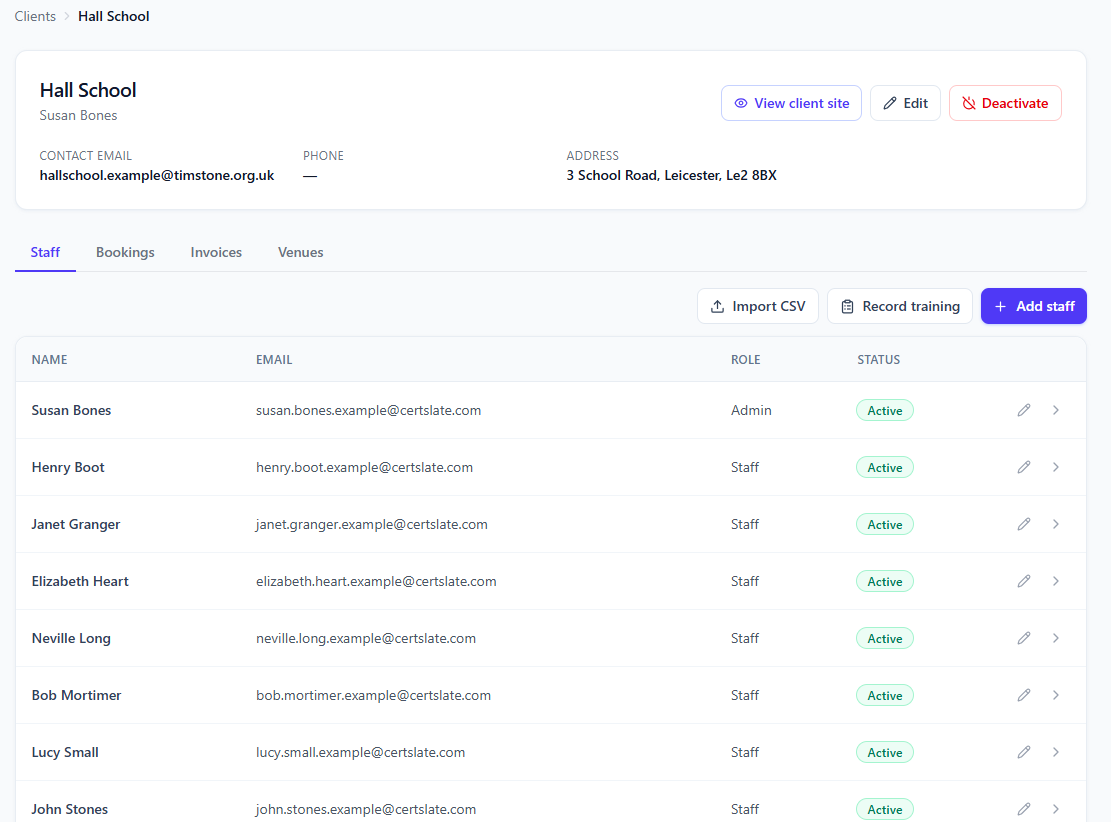
Task: Select the name Bob Mortimer
Action: tap(77, 695)
